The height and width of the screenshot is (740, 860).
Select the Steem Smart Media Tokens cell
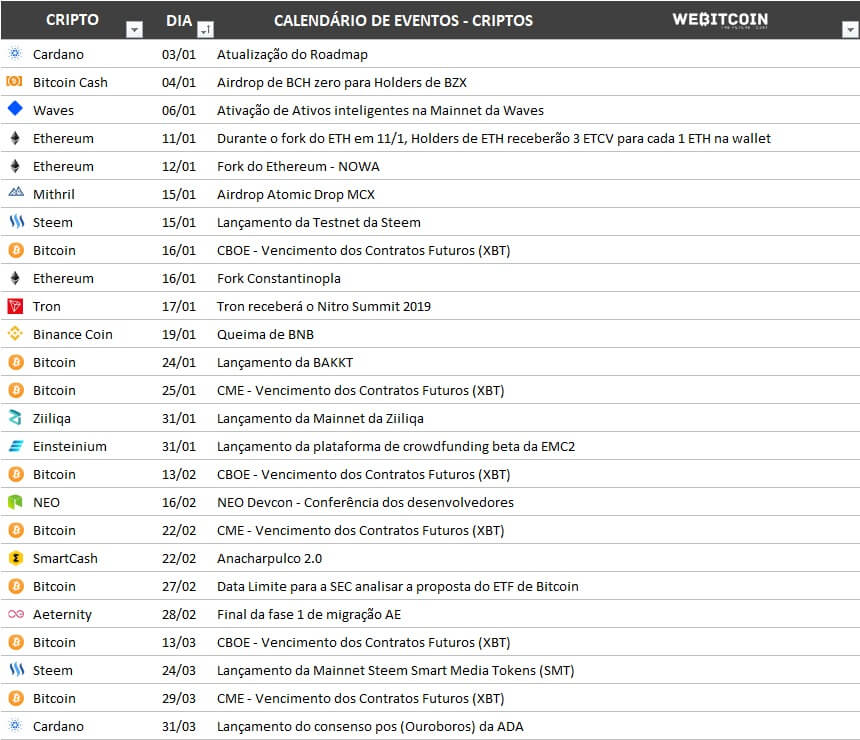[x=395, y=670]
